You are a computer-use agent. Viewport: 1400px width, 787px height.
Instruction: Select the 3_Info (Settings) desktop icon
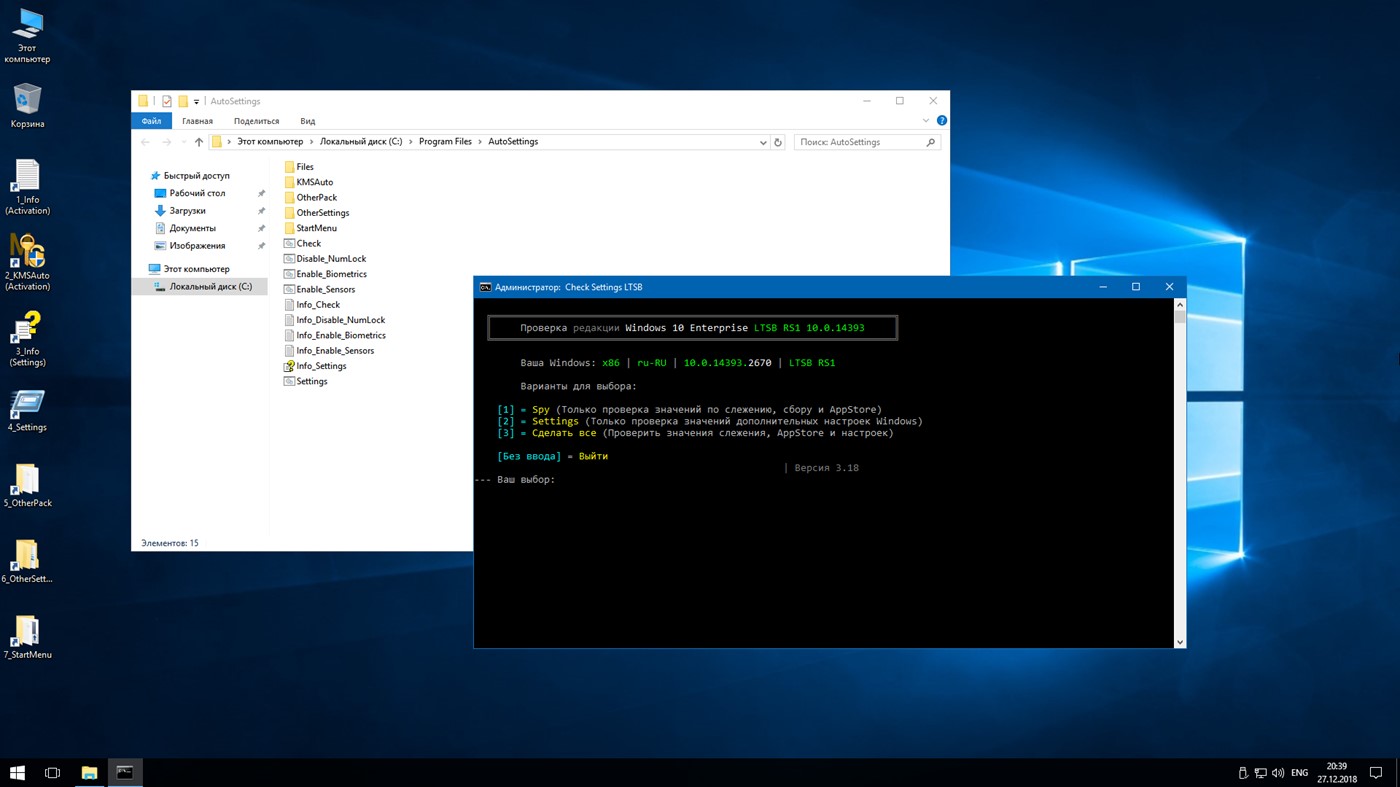tap(27, 339)
